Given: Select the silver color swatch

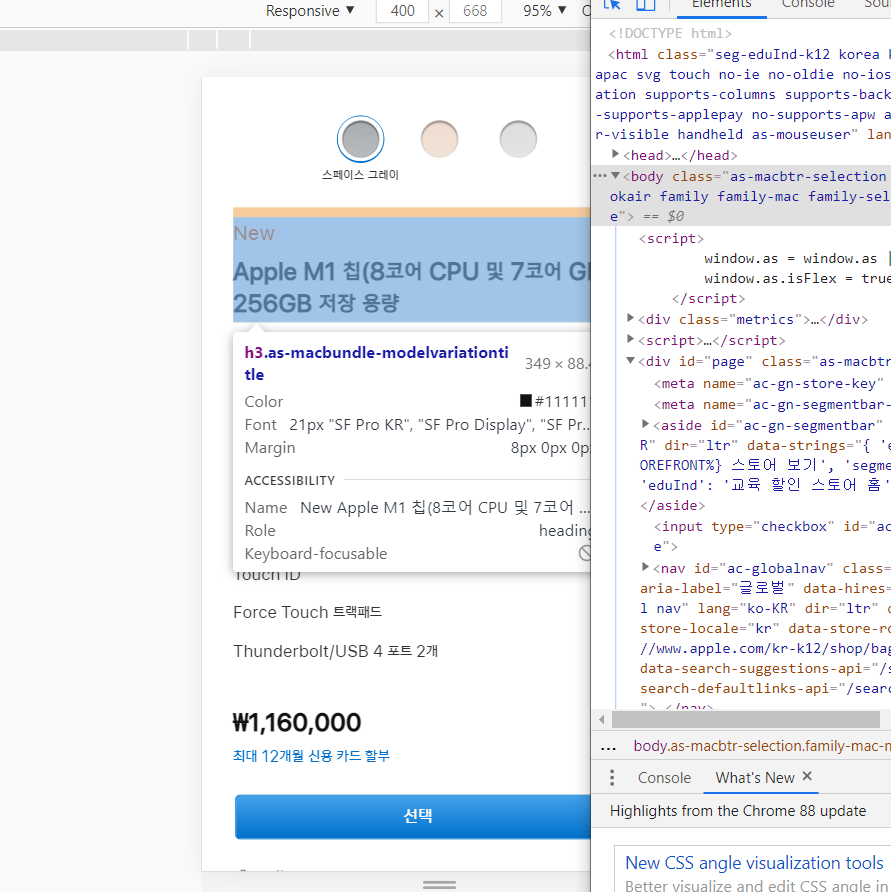Looking at the screenshot, I should [518, 139].
